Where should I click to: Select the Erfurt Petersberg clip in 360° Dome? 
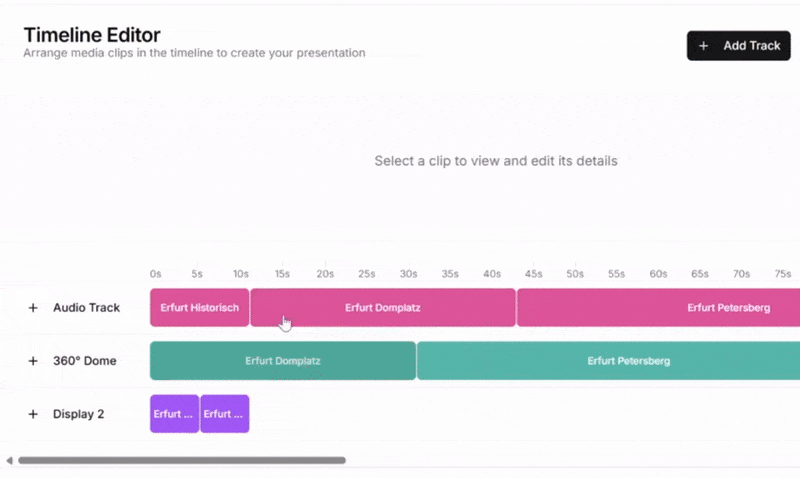(x=608, y=361)
